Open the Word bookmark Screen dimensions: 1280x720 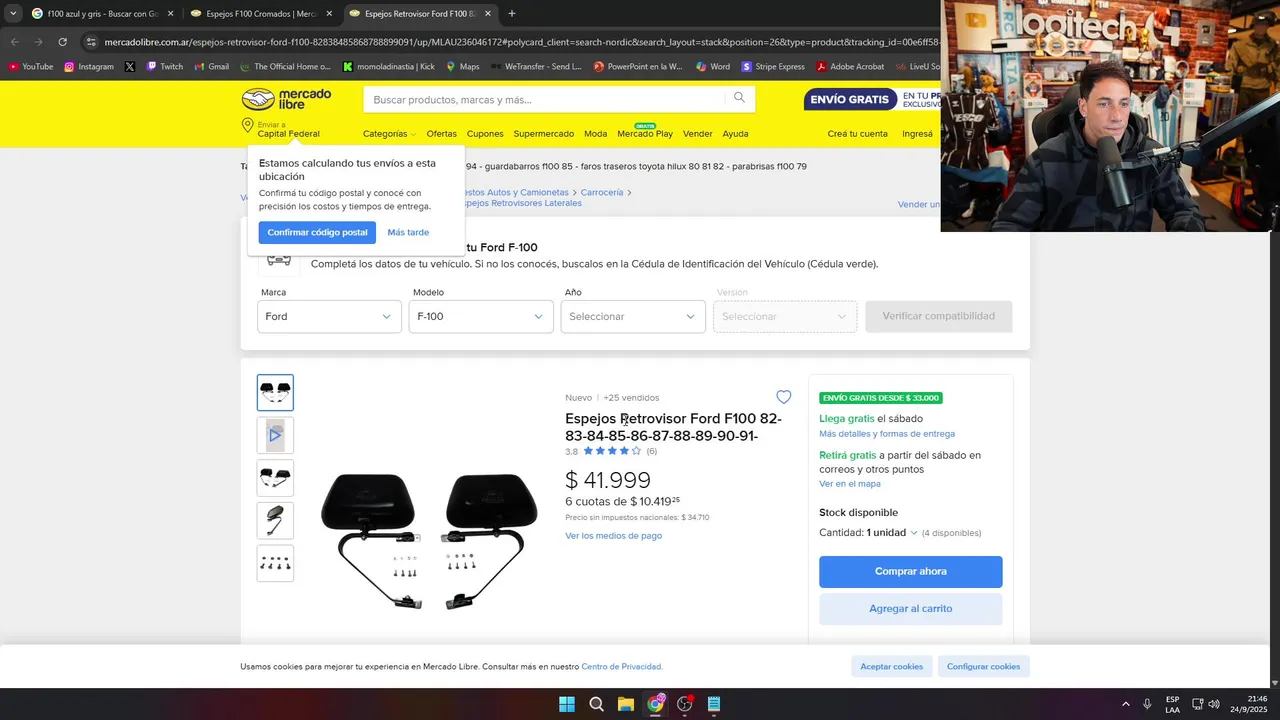tap(713, 67)
